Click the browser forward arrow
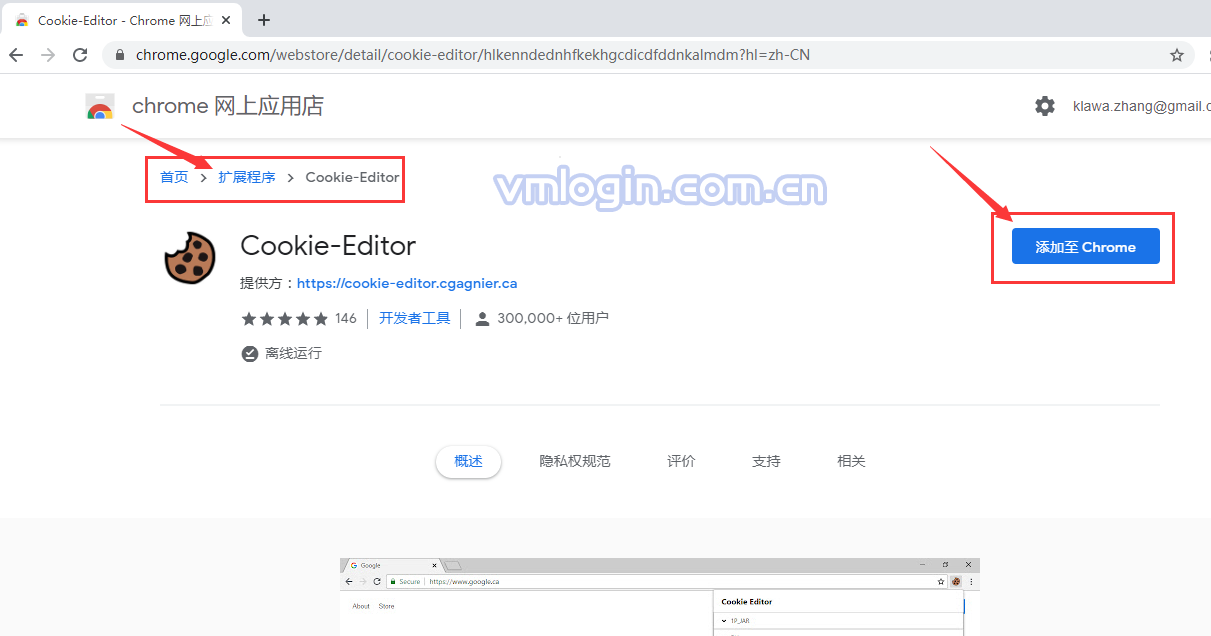Viewport: 1211px width, 636px height. [48, 55]
